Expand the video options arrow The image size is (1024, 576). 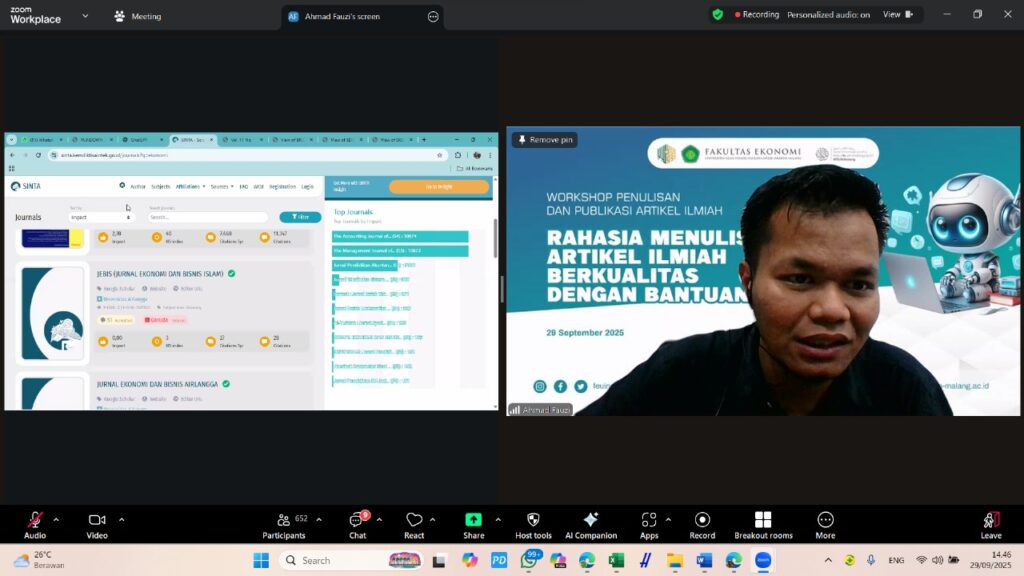(x=121, y=519)
